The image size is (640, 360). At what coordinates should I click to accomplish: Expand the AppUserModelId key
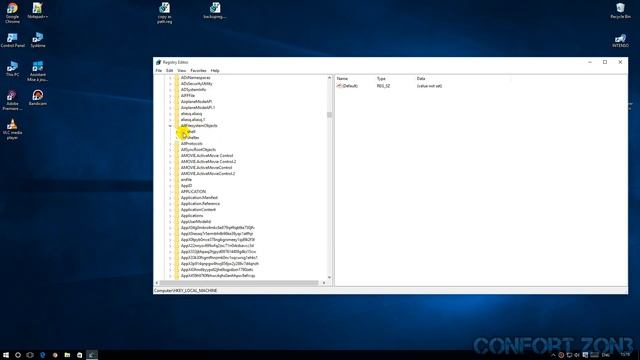pyautogui.click(x=170, y=222)
